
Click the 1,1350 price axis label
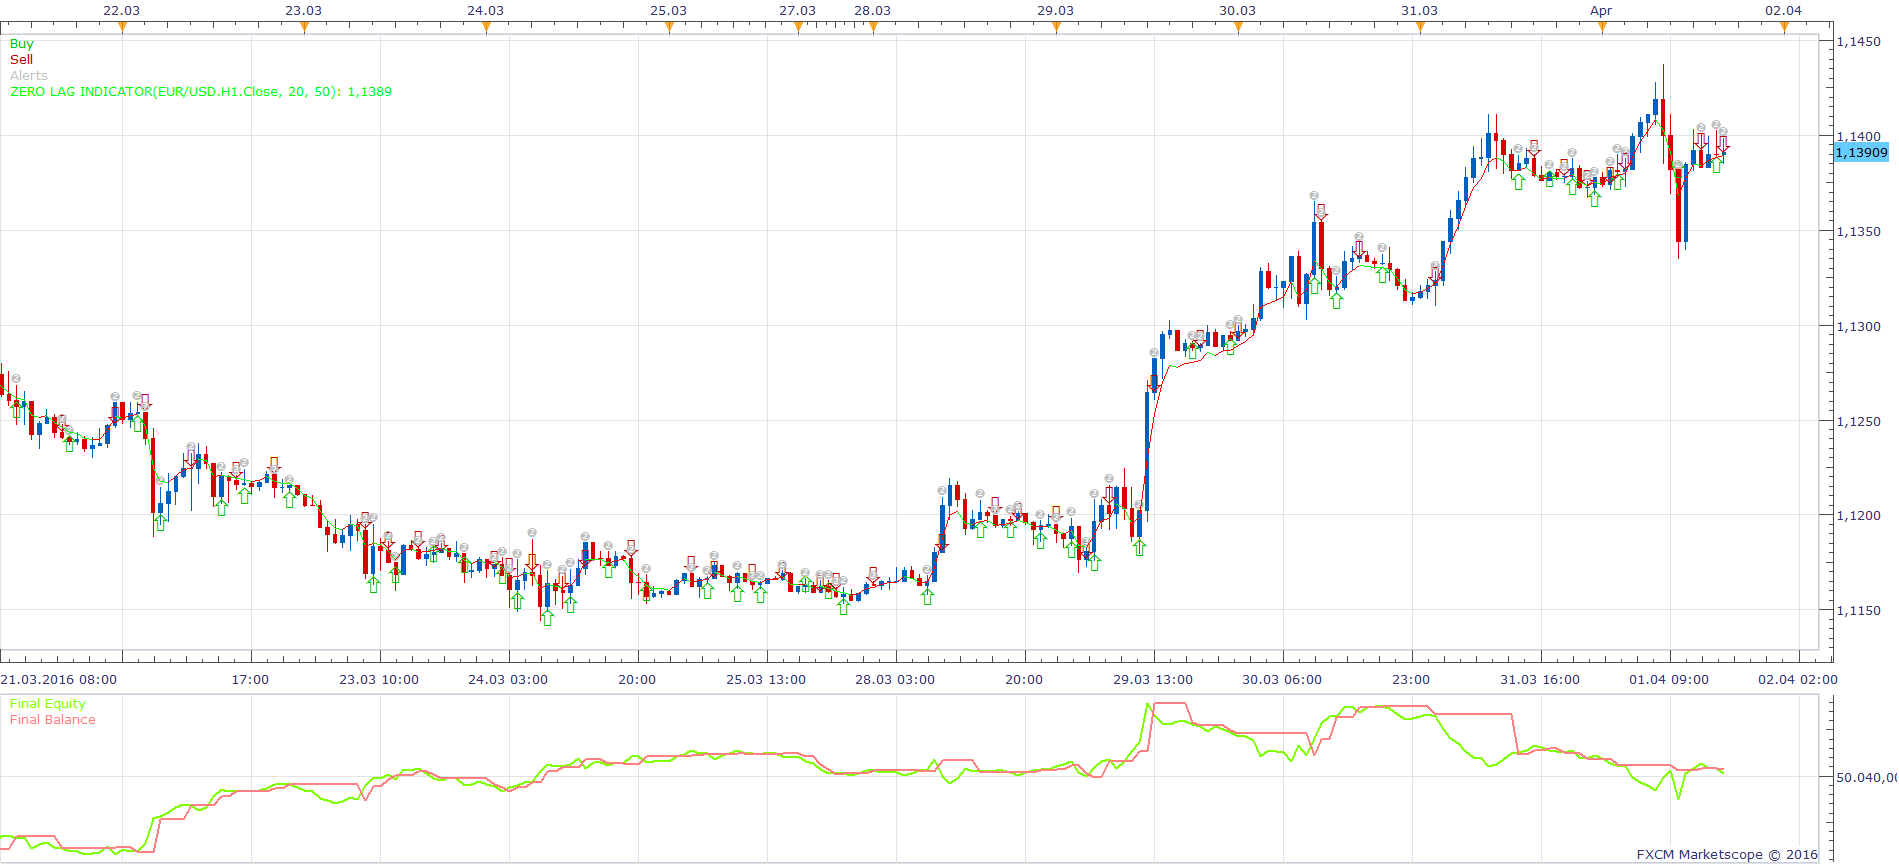point(1859,232)
